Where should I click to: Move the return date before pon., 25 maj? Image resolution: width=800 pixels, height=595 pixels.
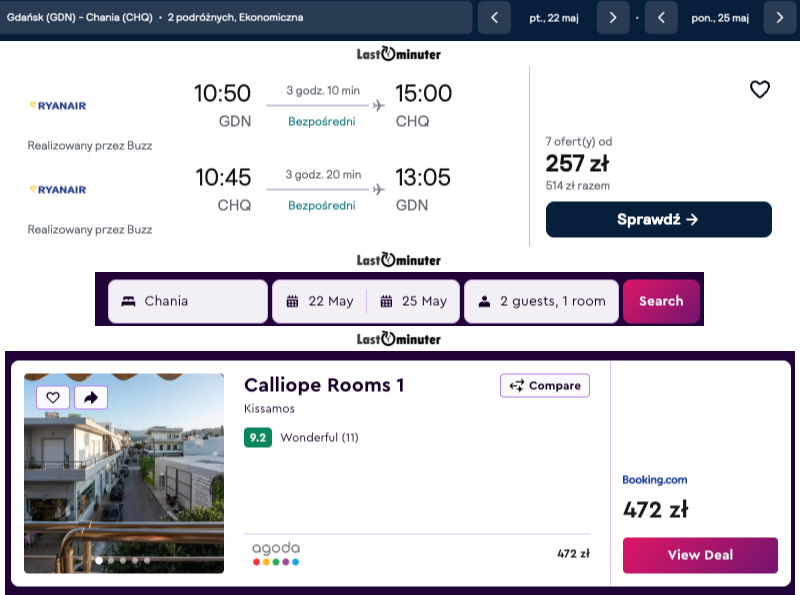661,18
